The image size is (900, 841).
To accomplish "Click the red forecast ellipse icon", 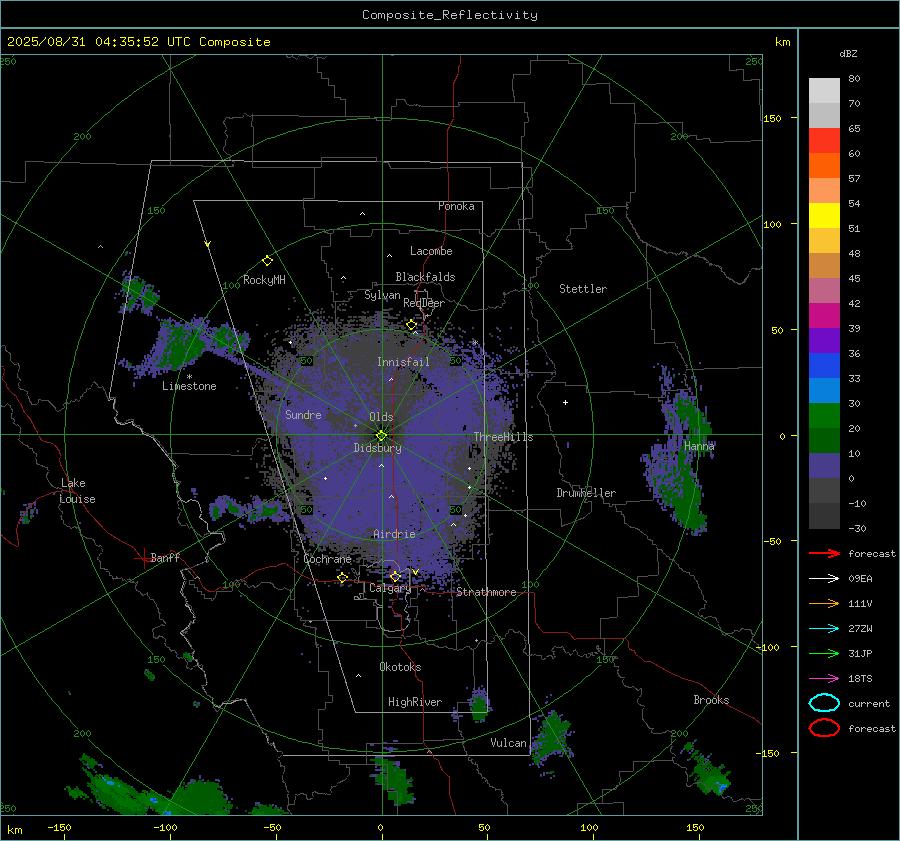I will coord(824,728).
